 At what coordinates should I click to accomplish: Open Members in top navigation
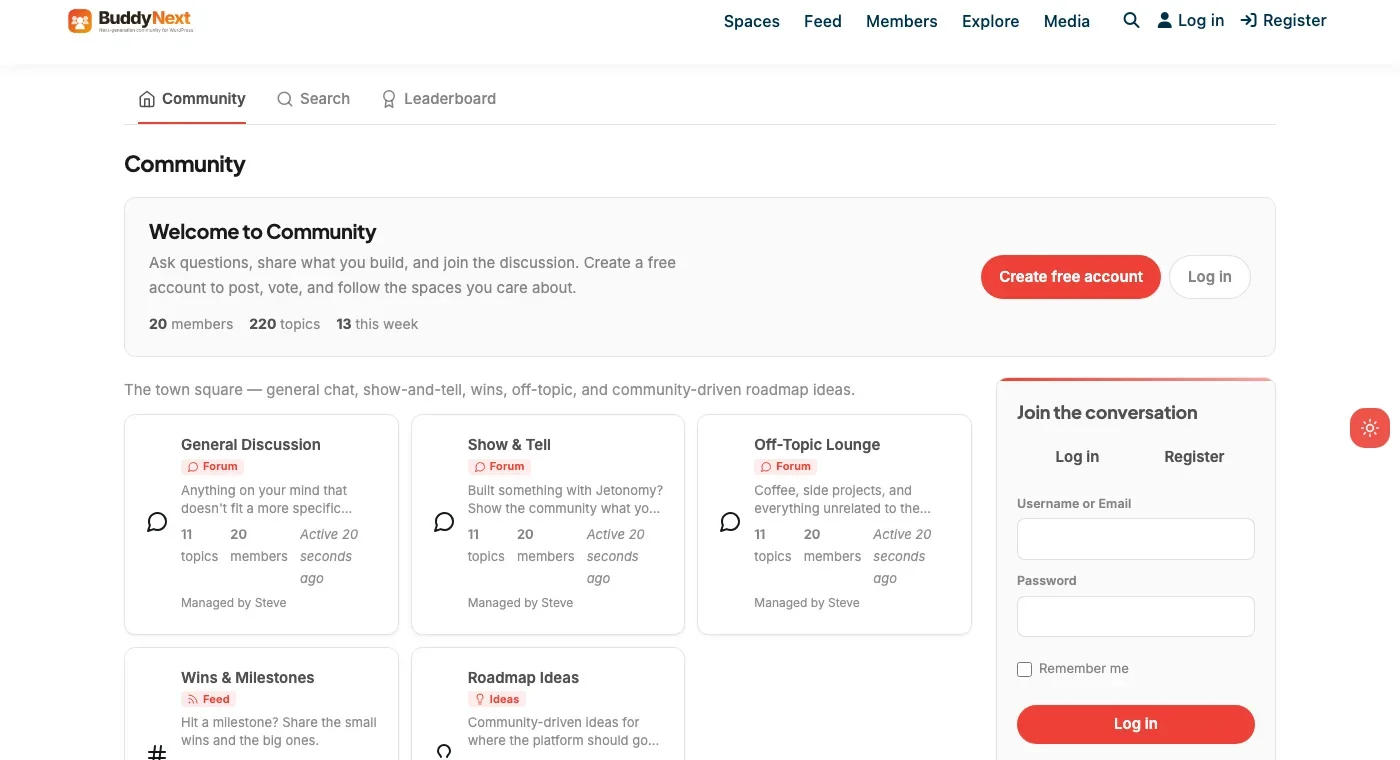(x=902, y=21)
